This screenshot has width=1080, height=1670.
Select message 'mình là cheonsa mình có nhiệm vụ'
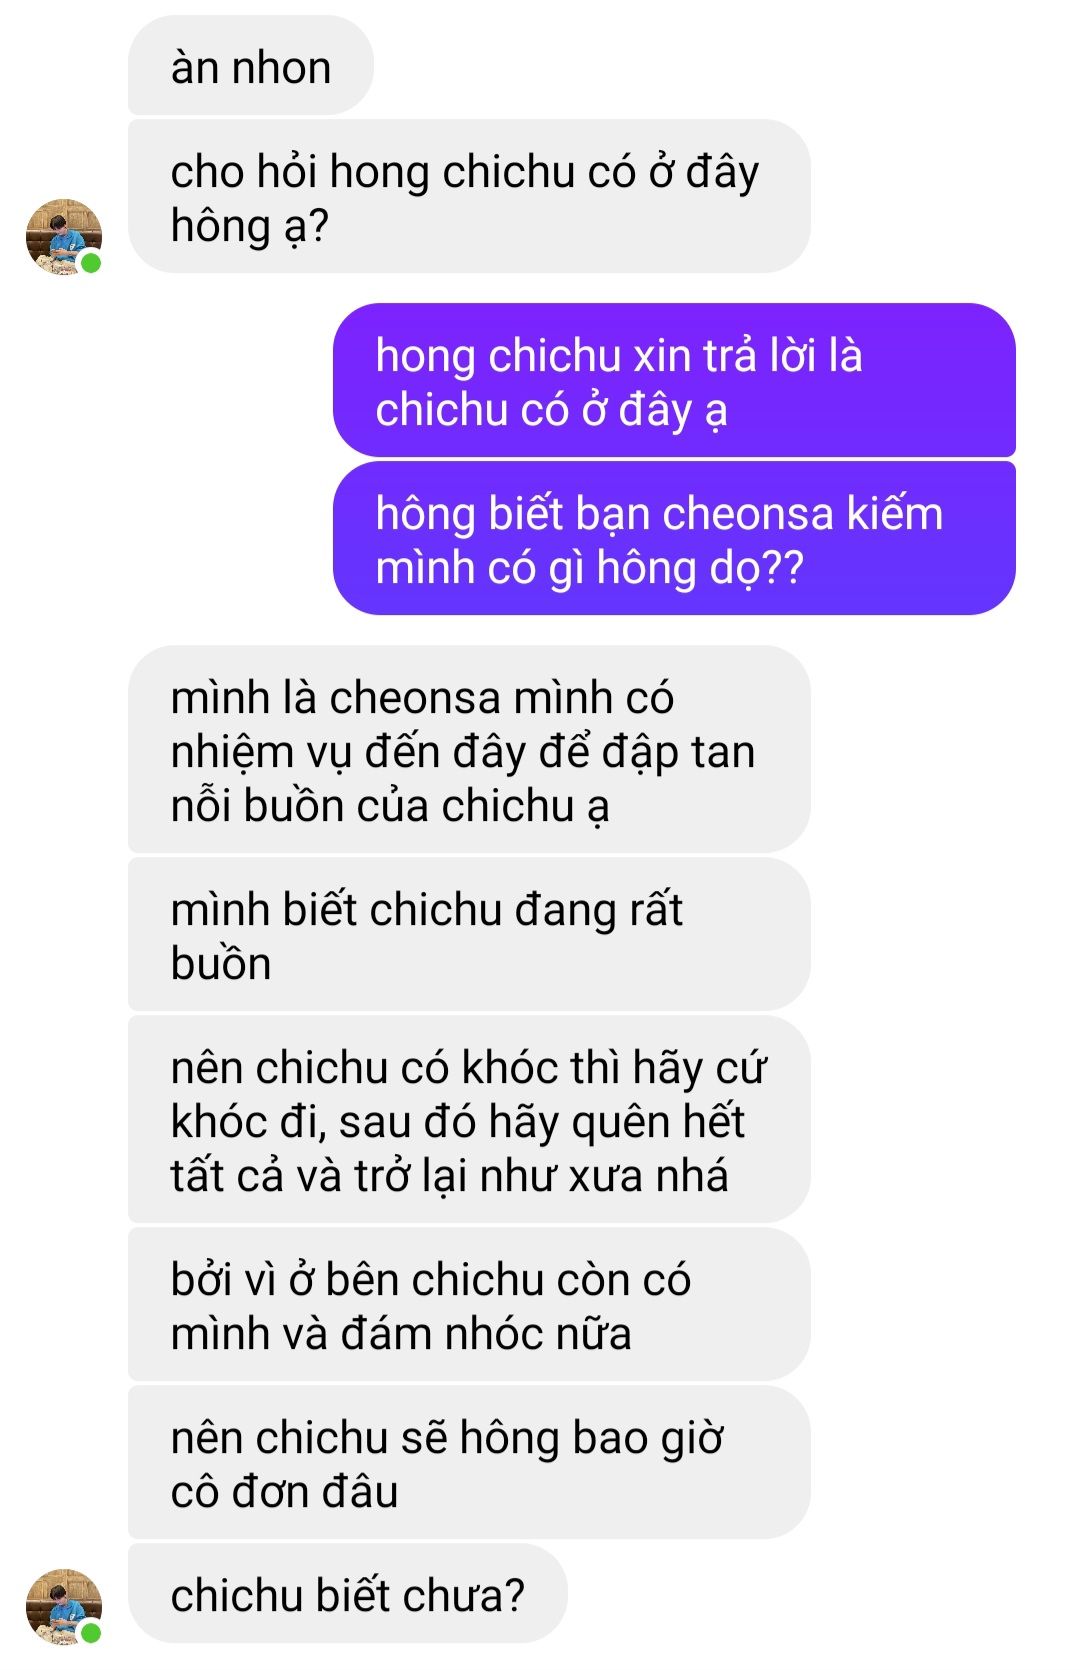click(x=469, y=750)
